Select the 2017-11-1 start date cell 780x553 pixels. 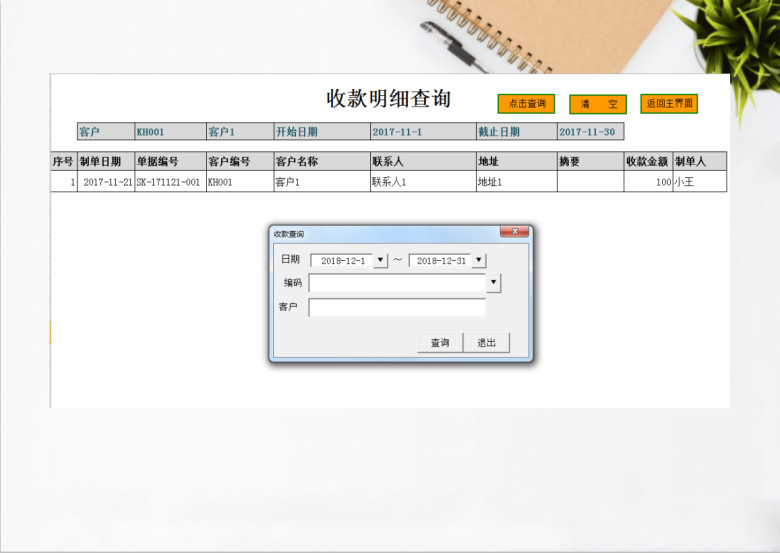pos(423,131)
